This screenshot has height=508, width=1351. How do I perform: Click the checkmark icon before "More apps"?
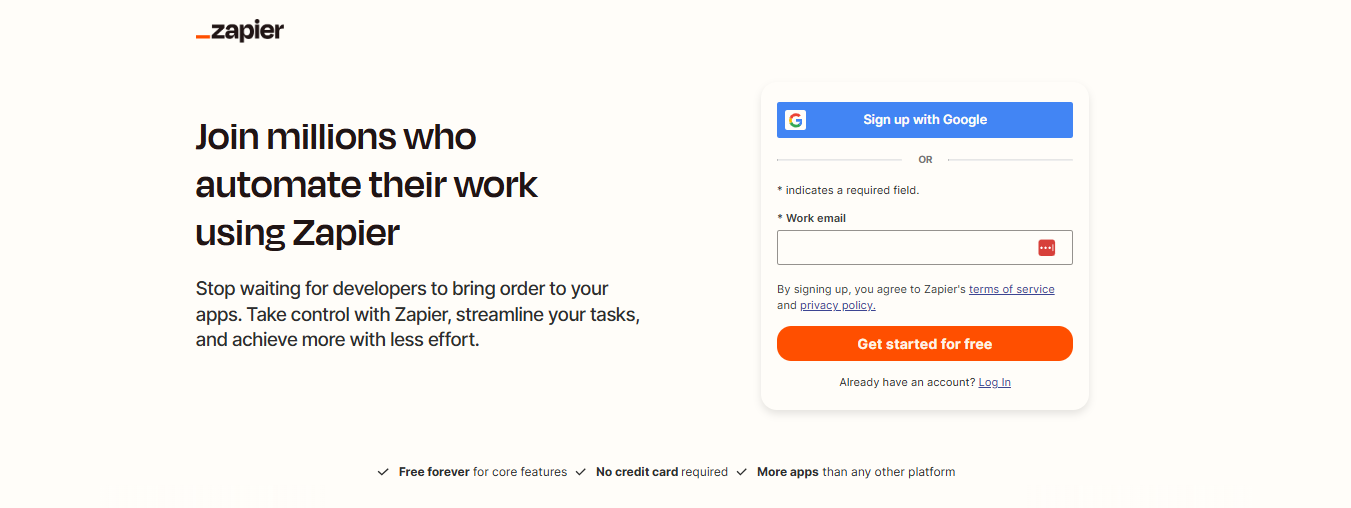tap(741, 472)
